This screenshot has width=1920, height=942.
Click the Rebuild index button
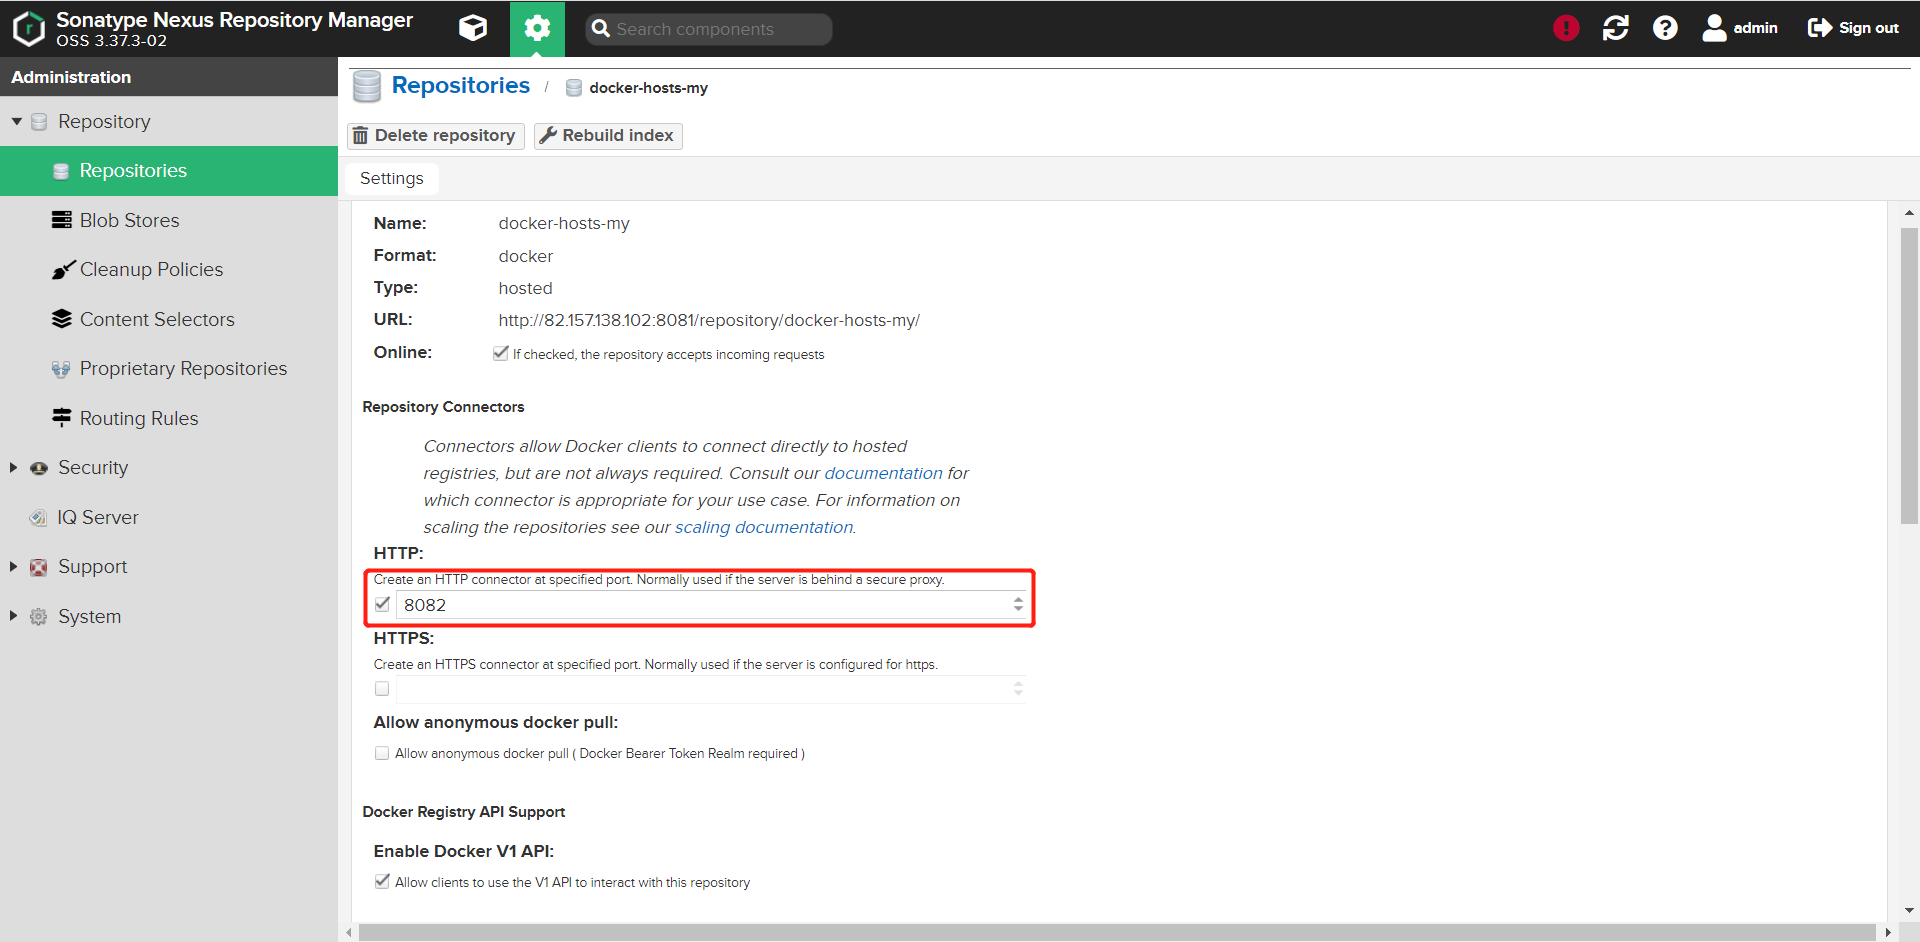click(608, 135)
